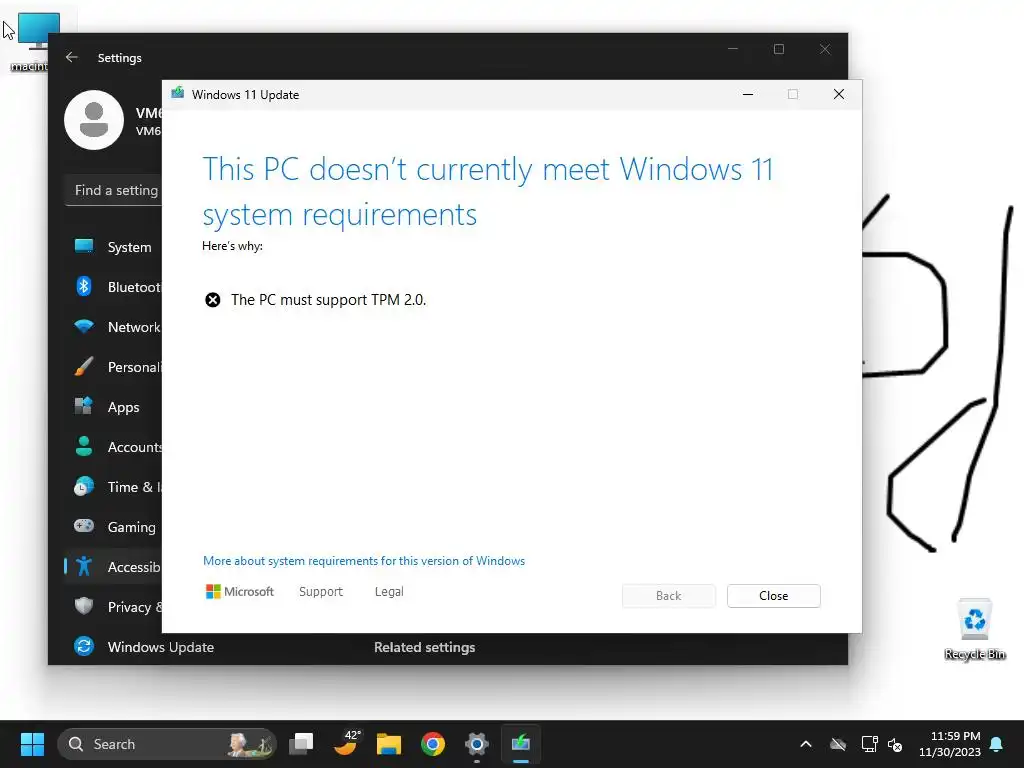Click the user profile avatar in Settings
The image size is (1024, 768).
[x=94, y=120]
